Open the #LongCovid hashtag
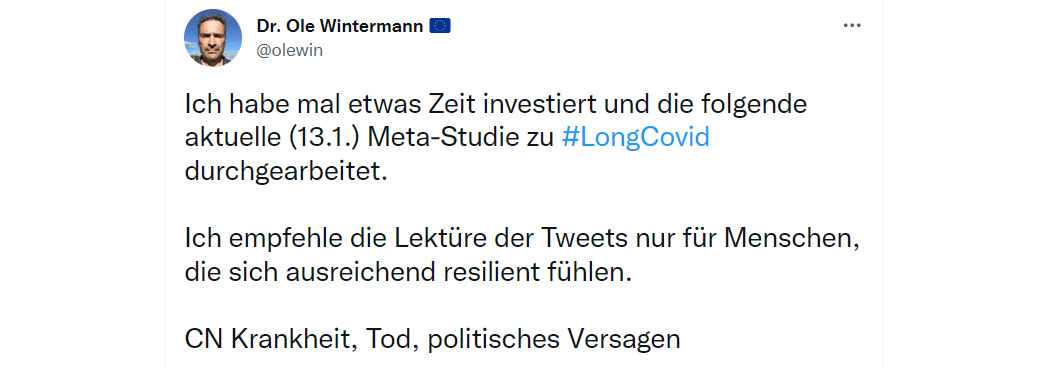 tap(635, 138)
